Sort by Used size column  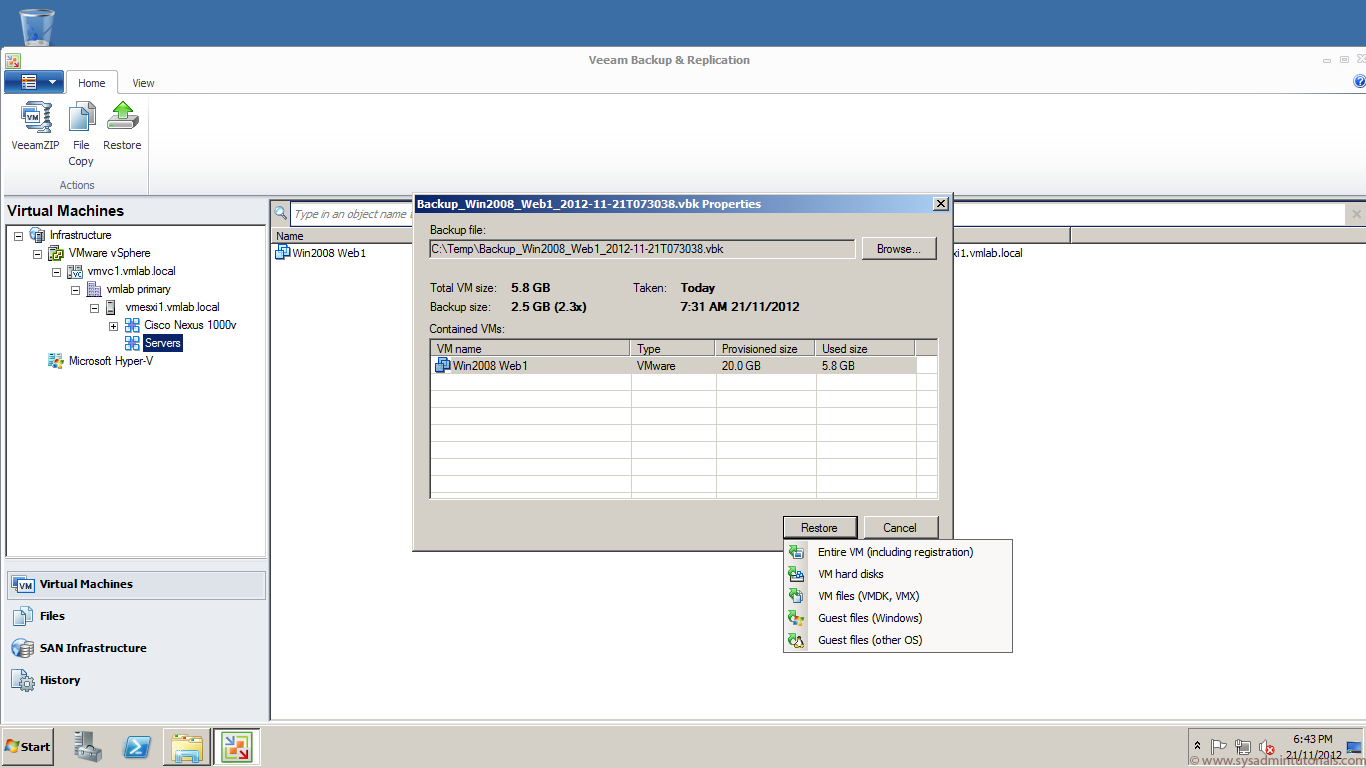866,349
